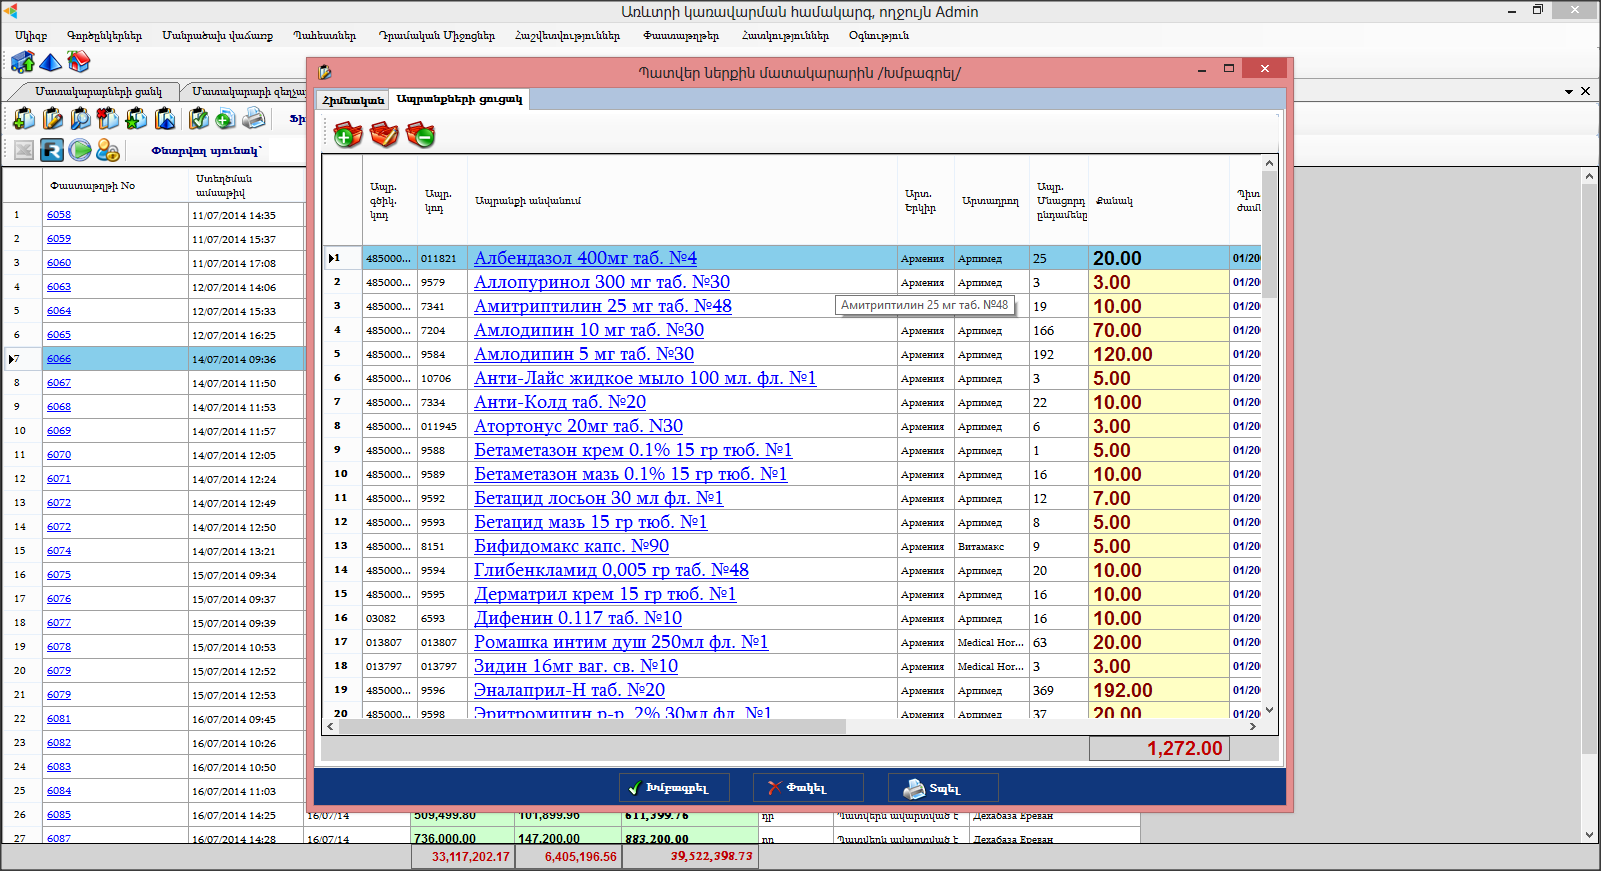Click the Ապրանքի անվանում column header
The height and width of the screenshot is (871, 1601).
point(683,201)
